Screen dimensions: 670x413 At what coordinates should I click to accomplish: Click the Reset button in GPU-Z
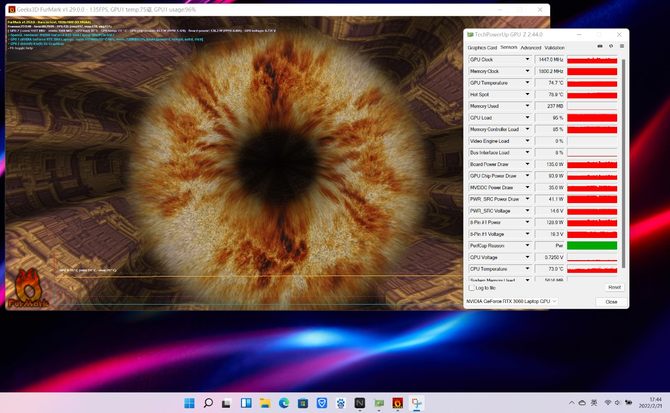click(613, 287)
